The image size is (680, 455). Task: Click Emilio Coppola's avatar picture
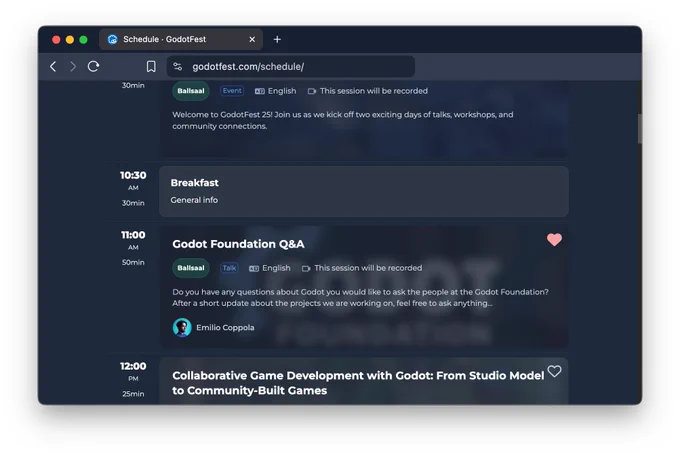182,327
